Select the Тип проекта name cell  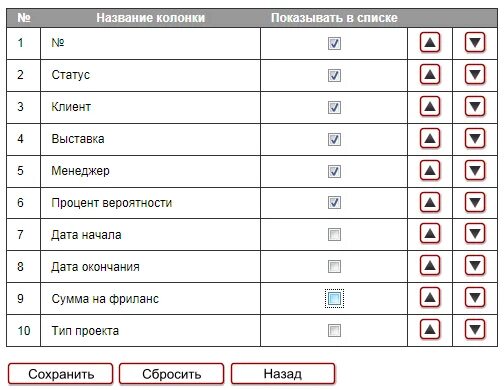150,331
